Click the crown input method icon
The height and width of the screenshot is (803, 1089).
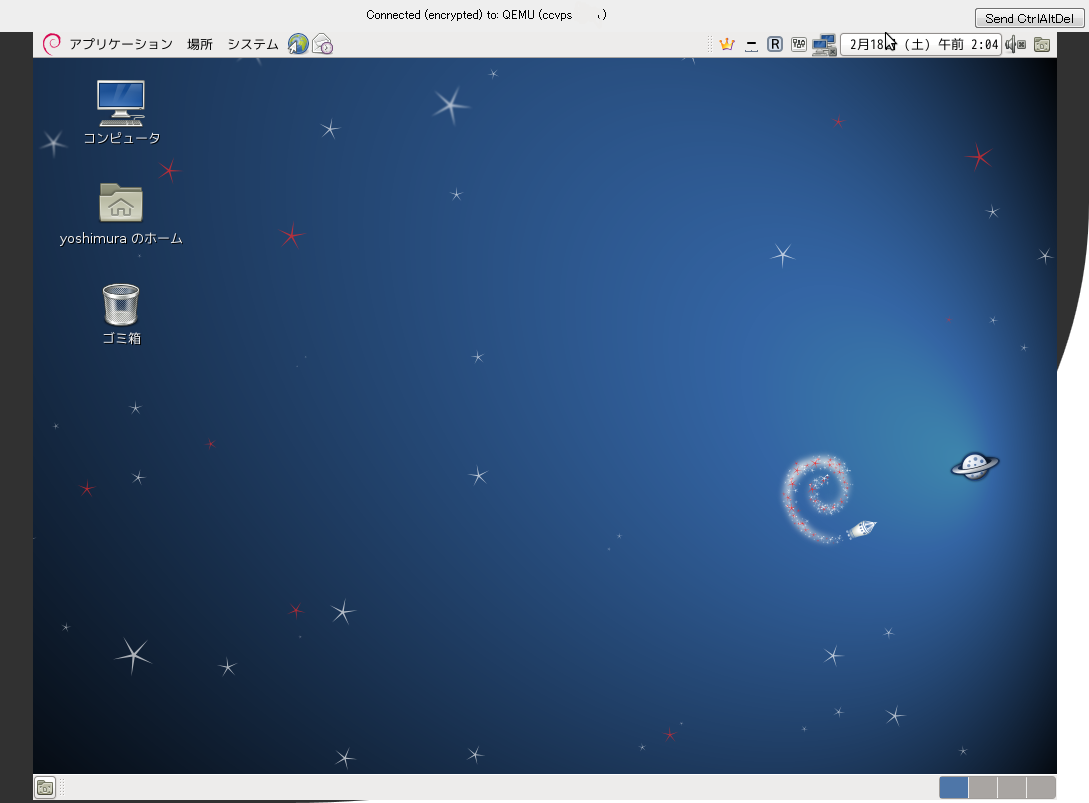tap(727, 44)
